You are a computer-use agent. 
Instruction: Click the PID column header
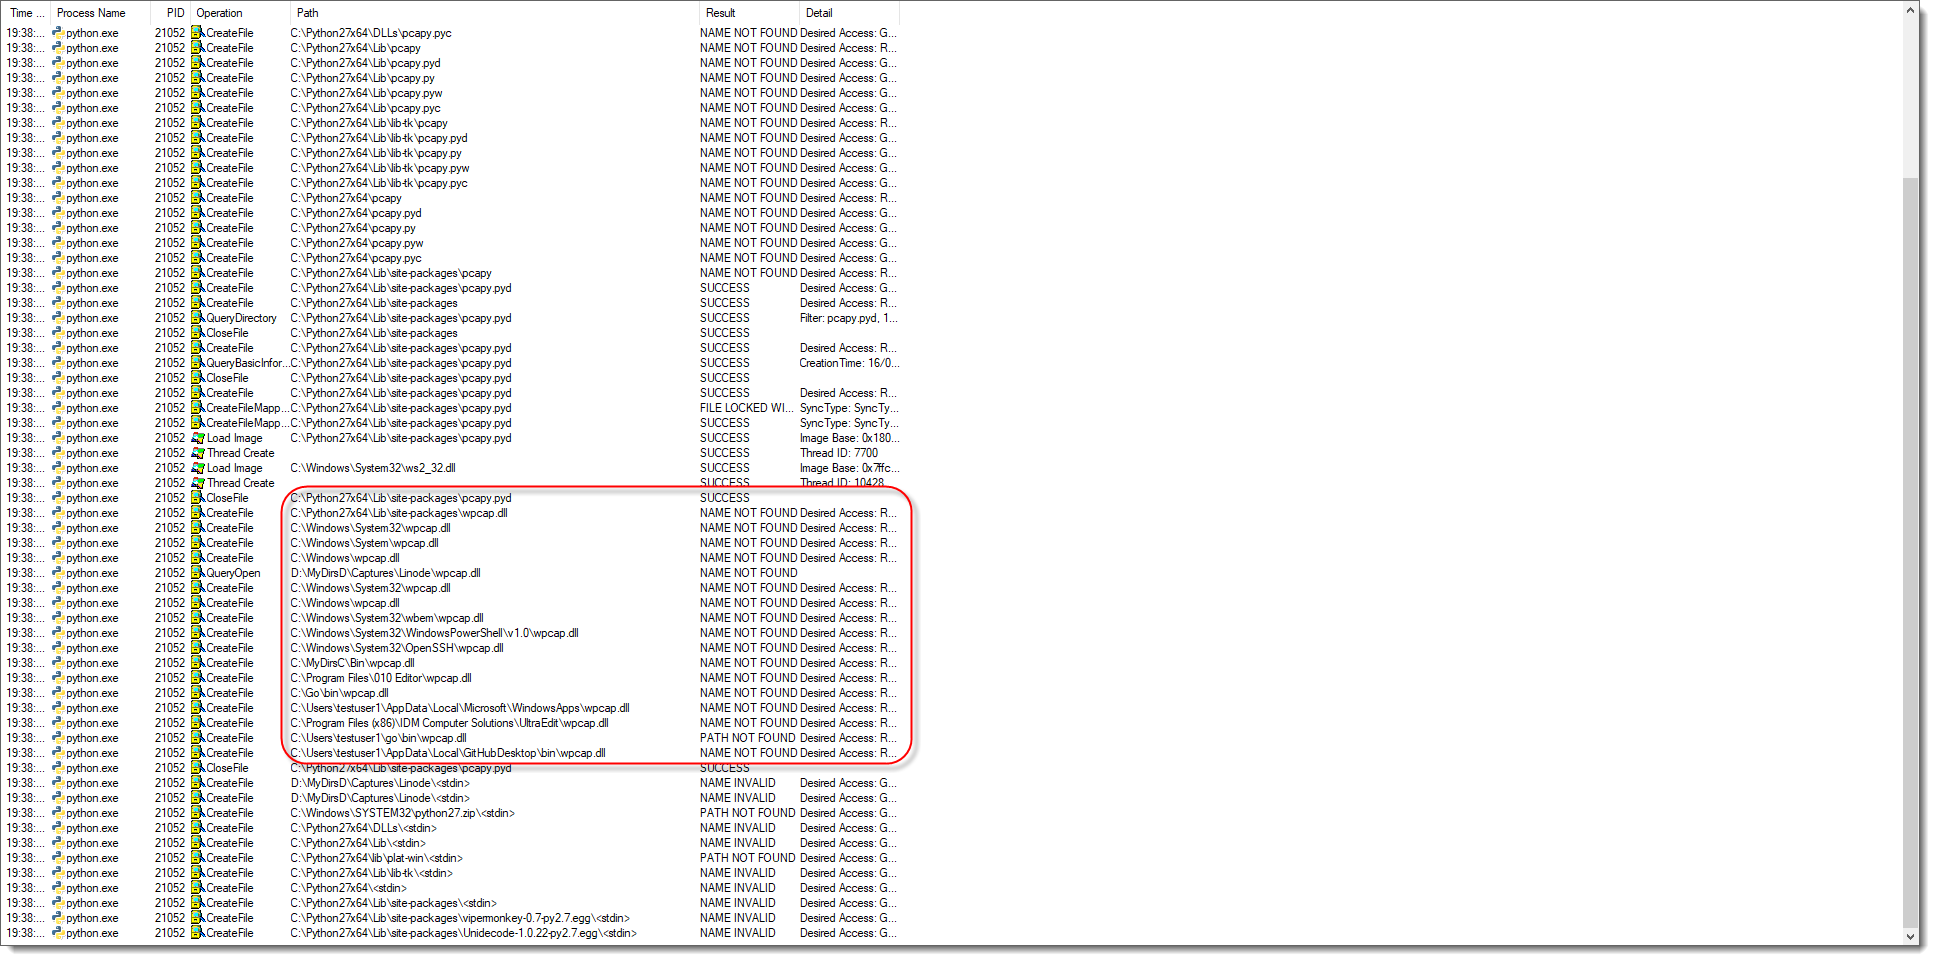(x=173, y=13)
